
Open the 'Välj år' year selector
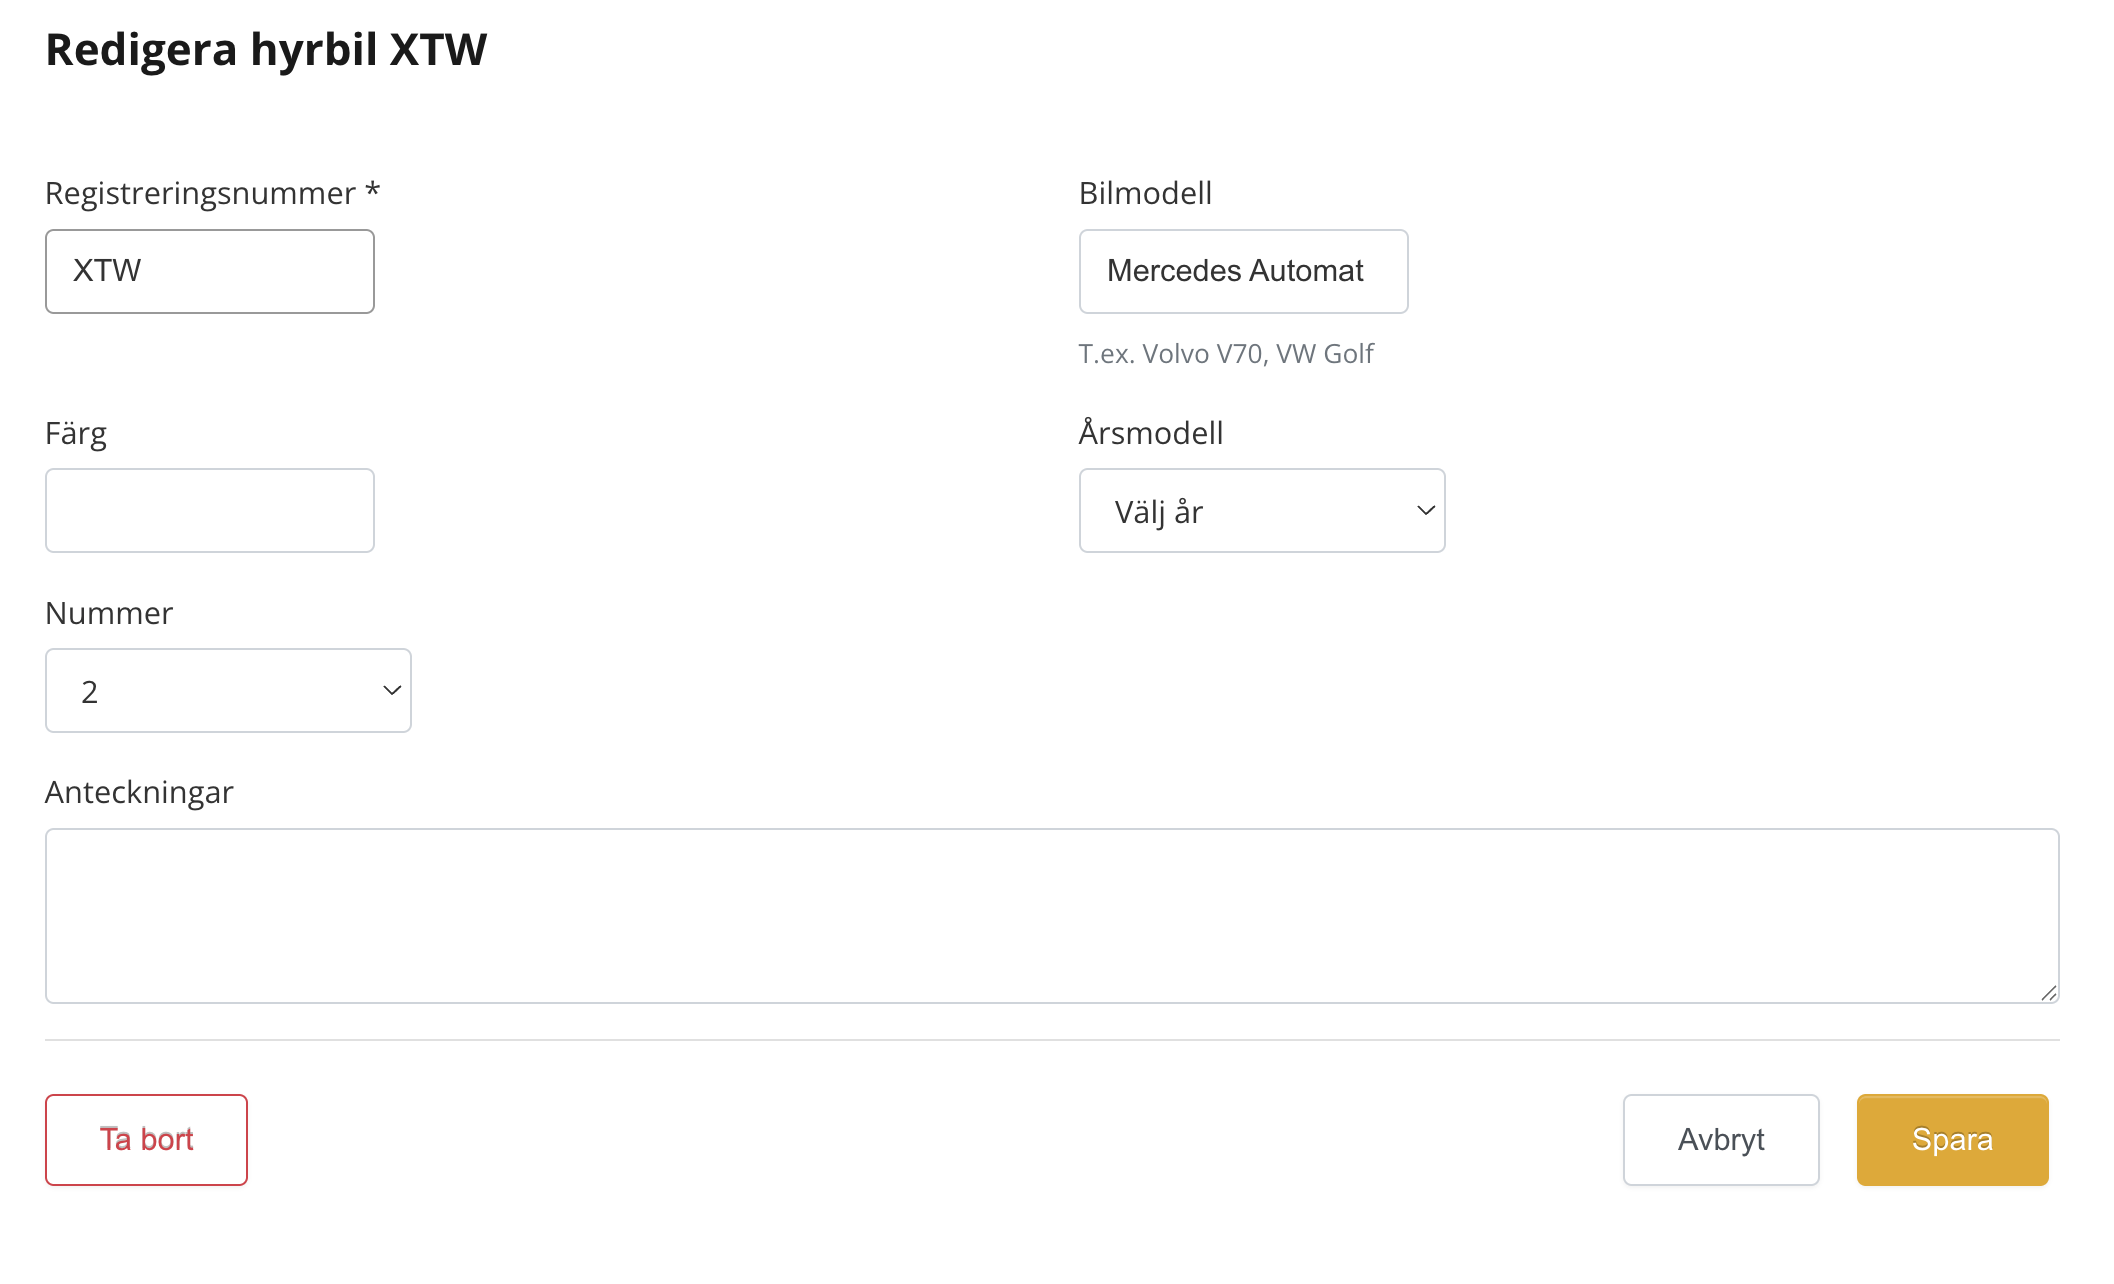(1260, 511)
